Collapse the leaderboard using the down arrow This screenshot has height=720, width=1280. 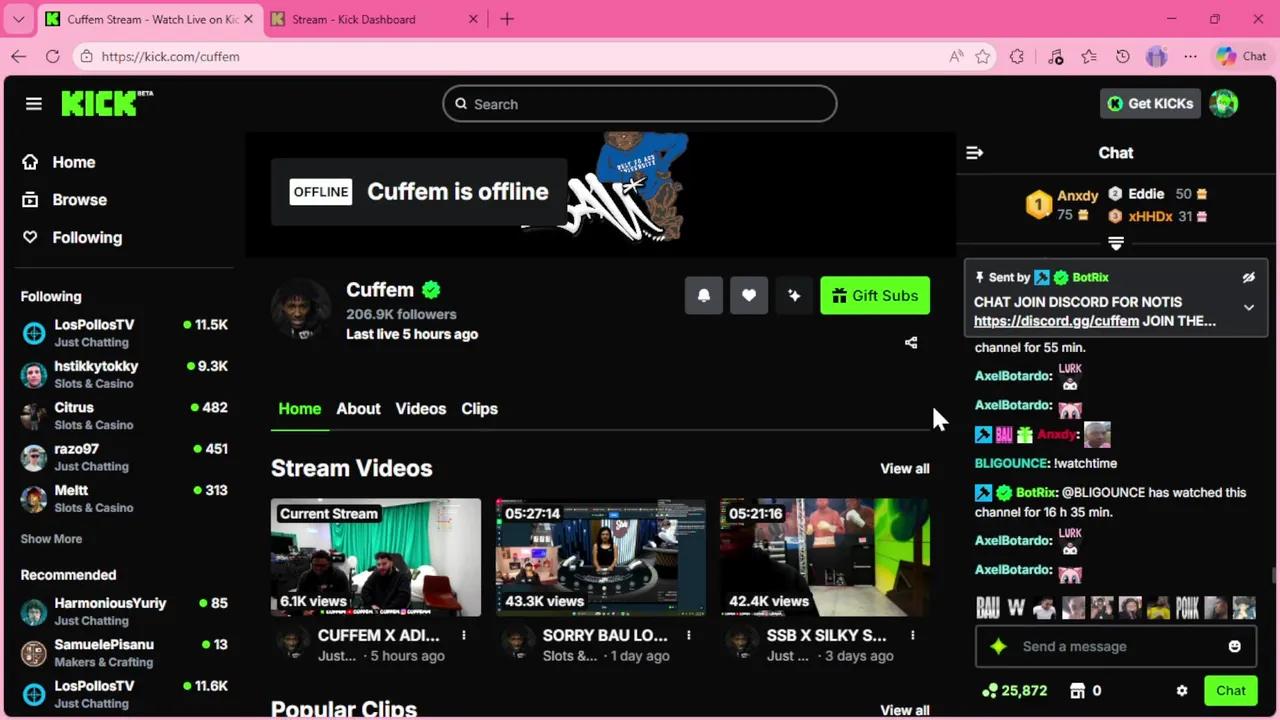[x=1115, y=243]
